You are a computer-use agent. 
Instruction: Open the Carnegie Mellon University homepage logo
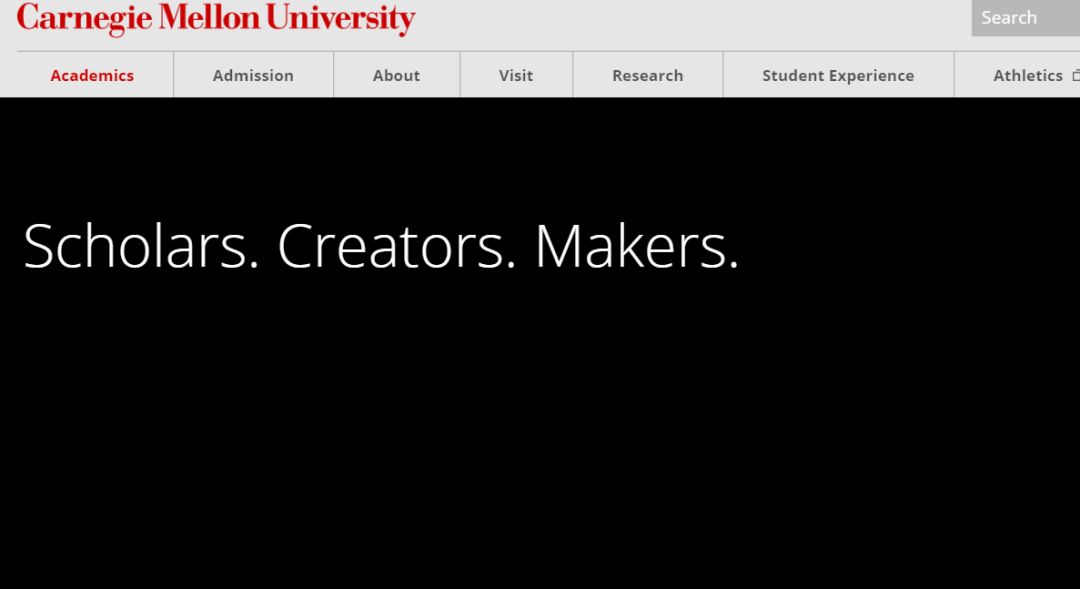click(x=216, y=19)
